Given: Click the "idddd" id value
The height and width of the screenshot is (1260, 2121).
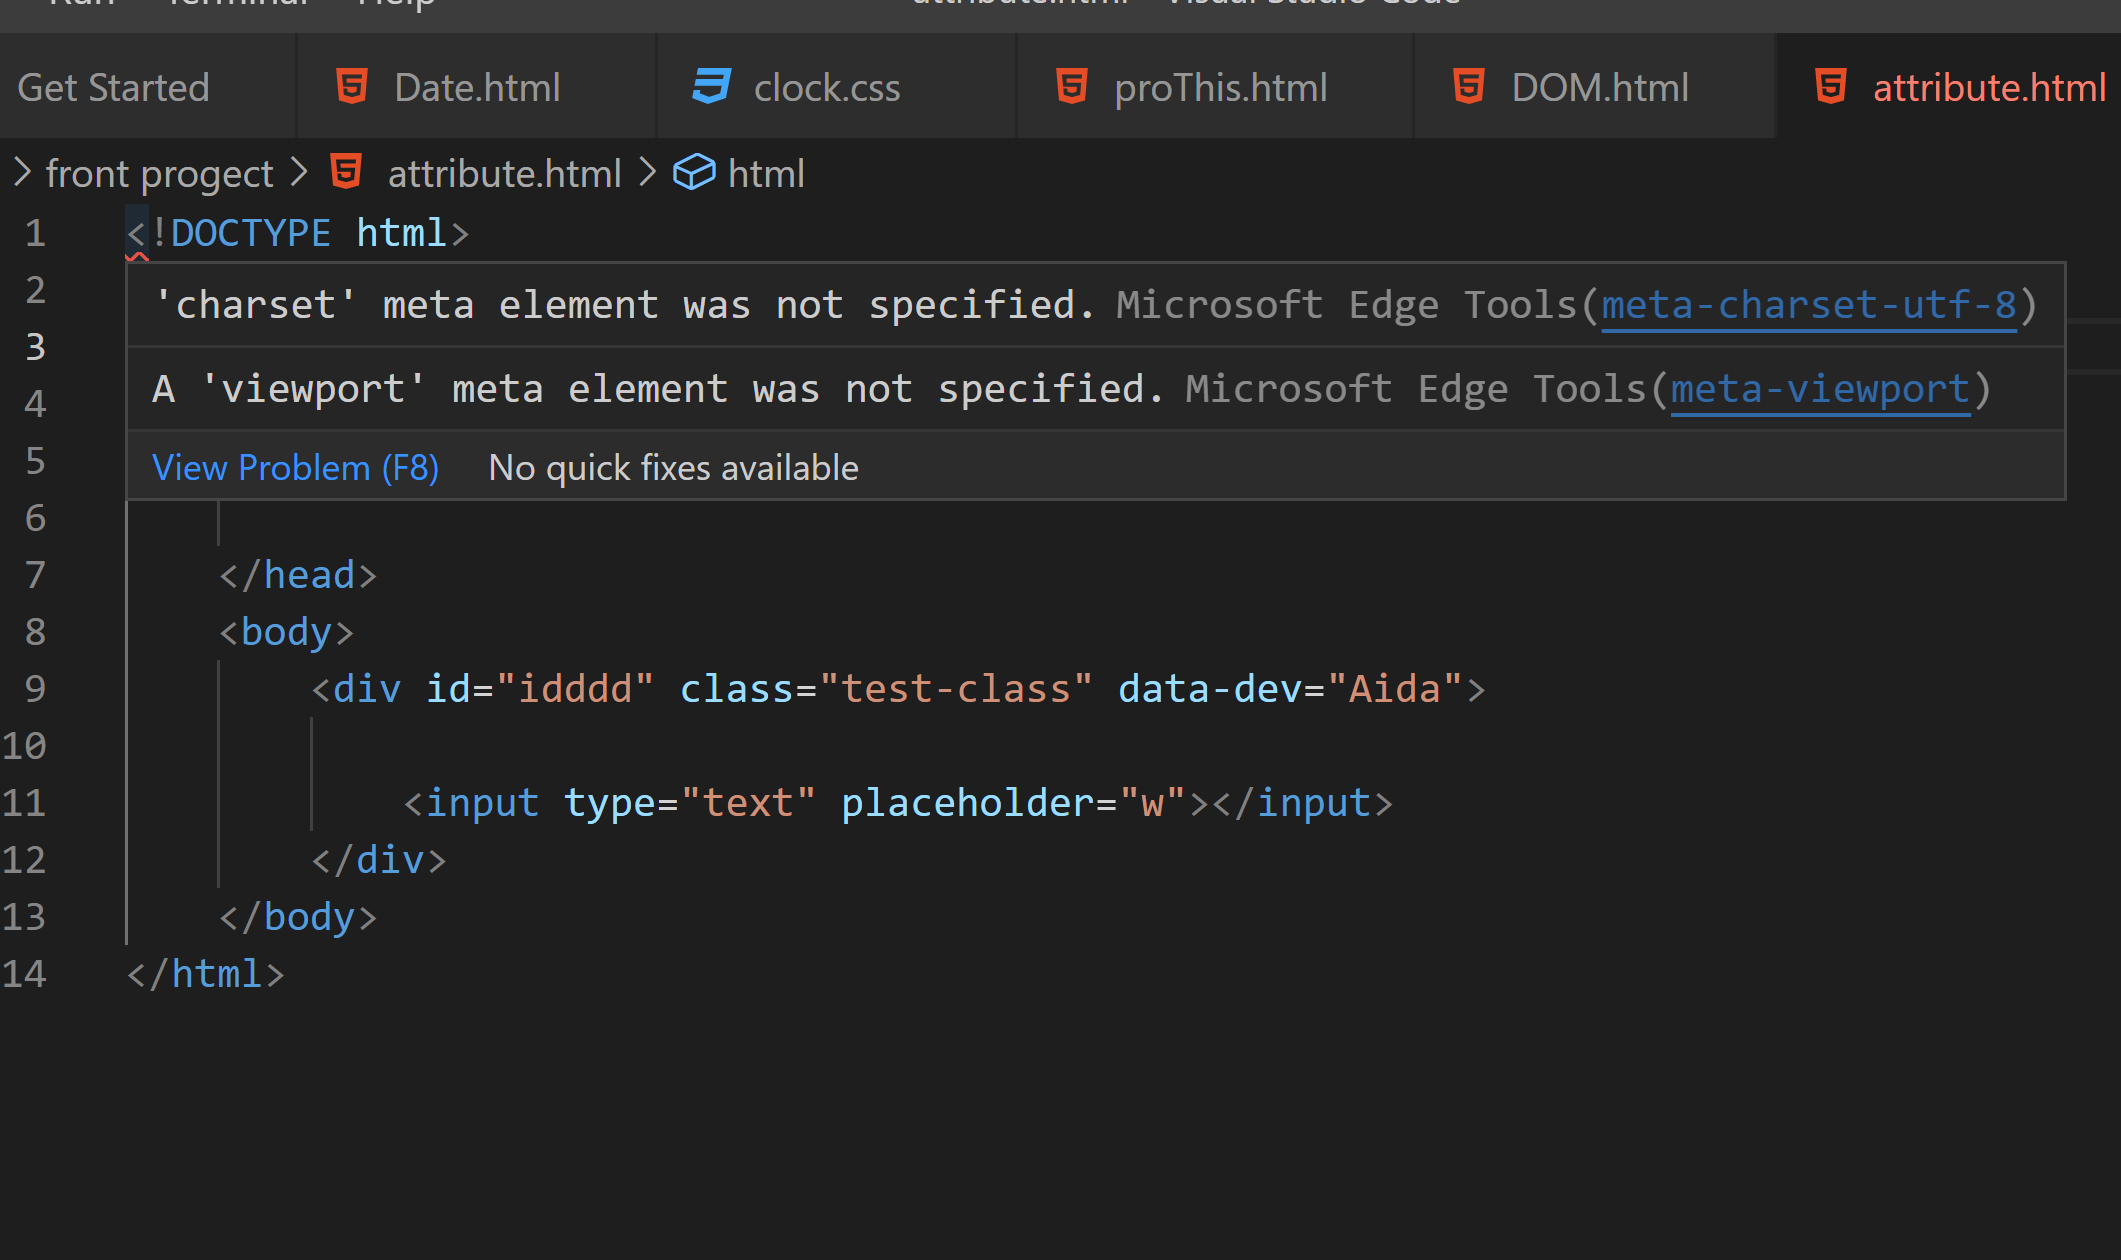Looking at the screenshot, I should tap(575, 689).
